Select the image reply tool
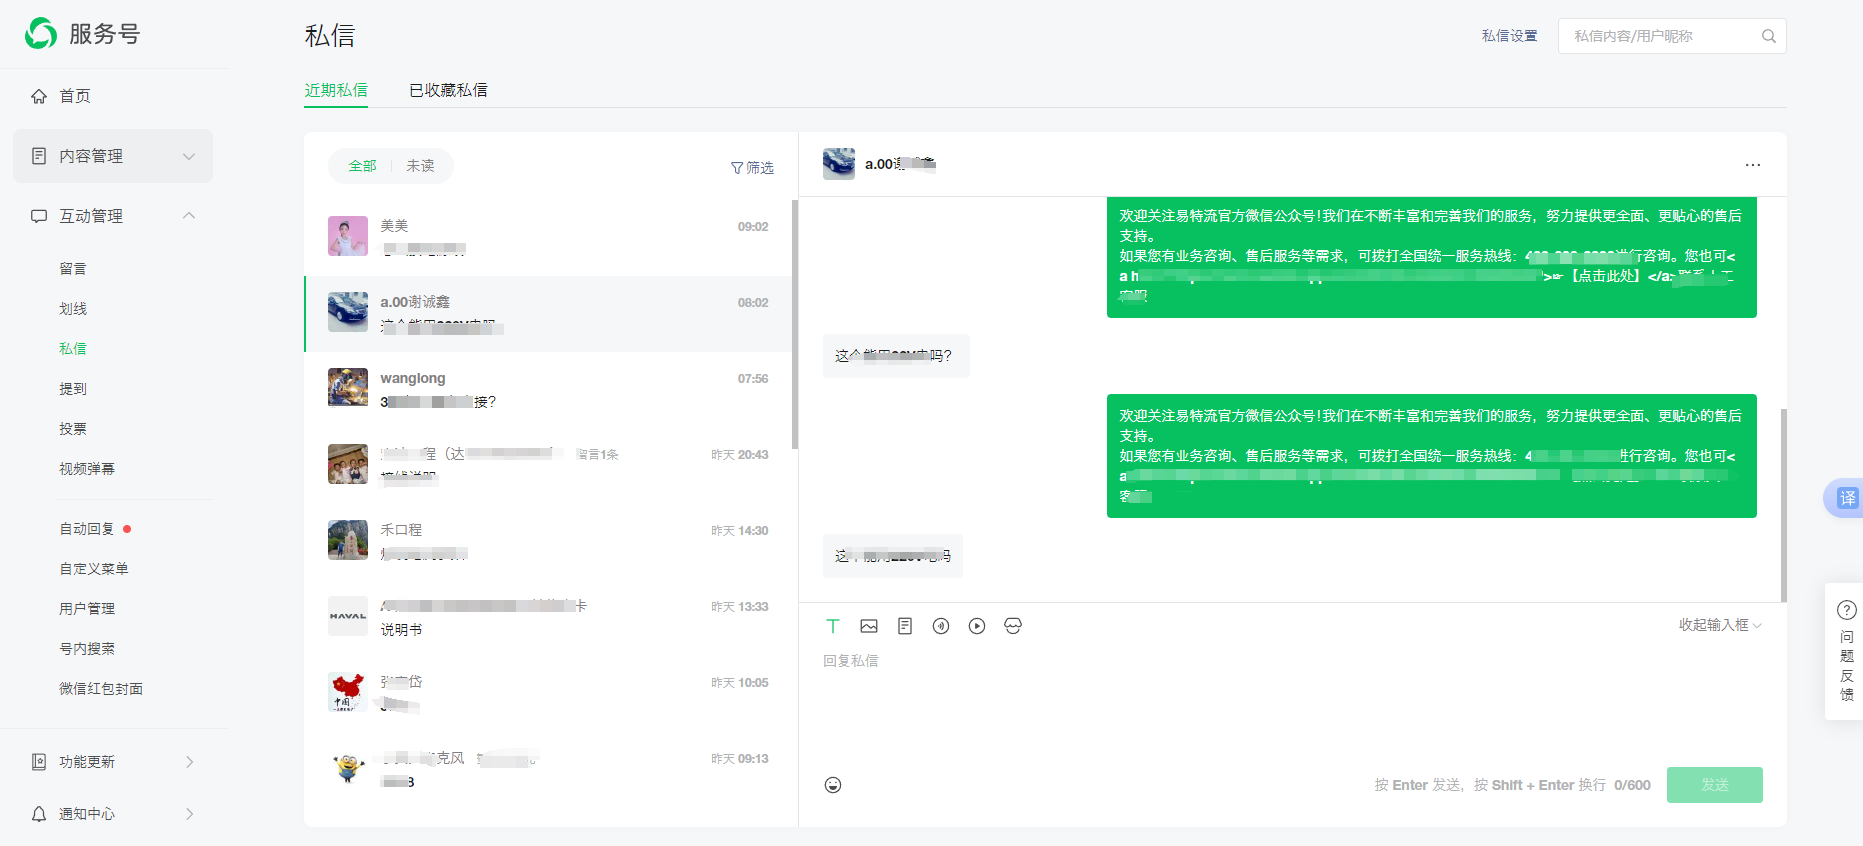 pos(869,626)
